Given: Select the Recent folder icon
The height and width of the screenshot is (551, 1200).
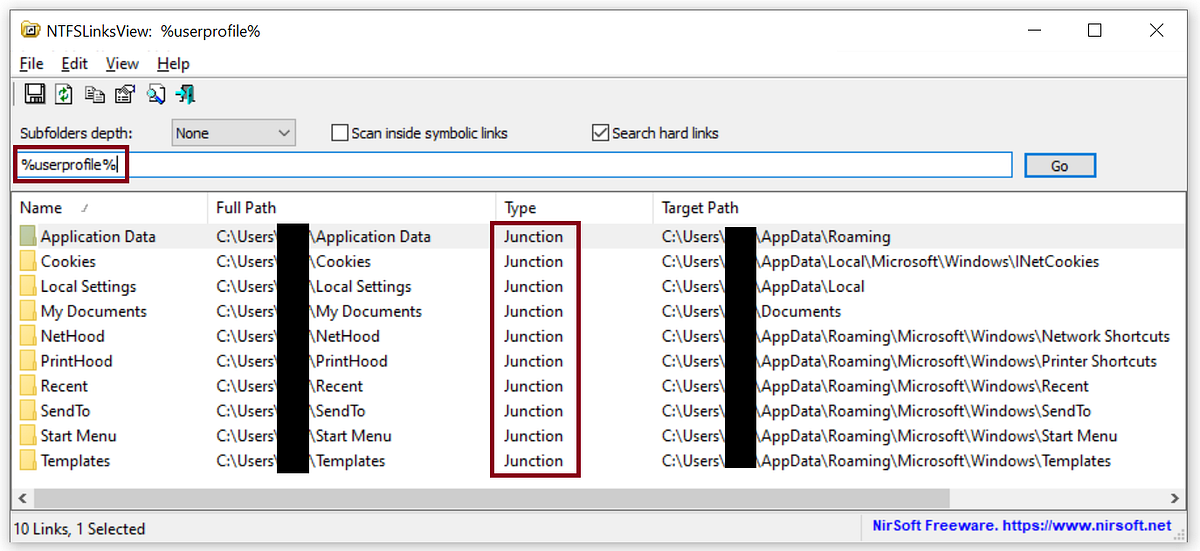Looking at the screenshot, I should (x=28, y=387).
